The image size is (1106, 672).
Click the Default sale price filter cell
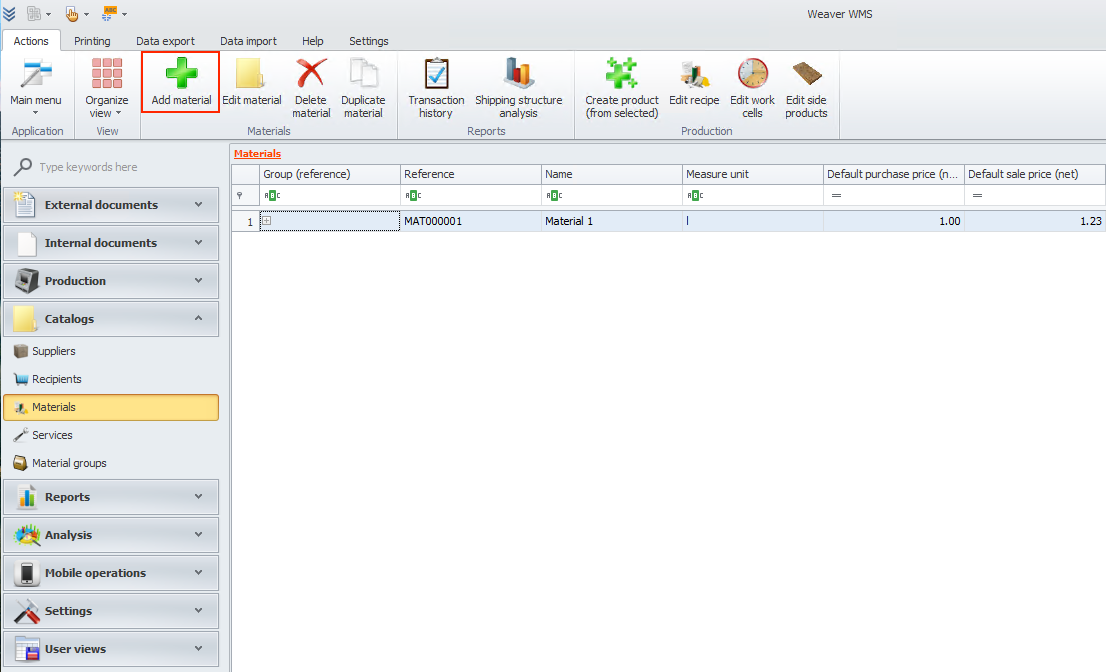point(1035,195)
